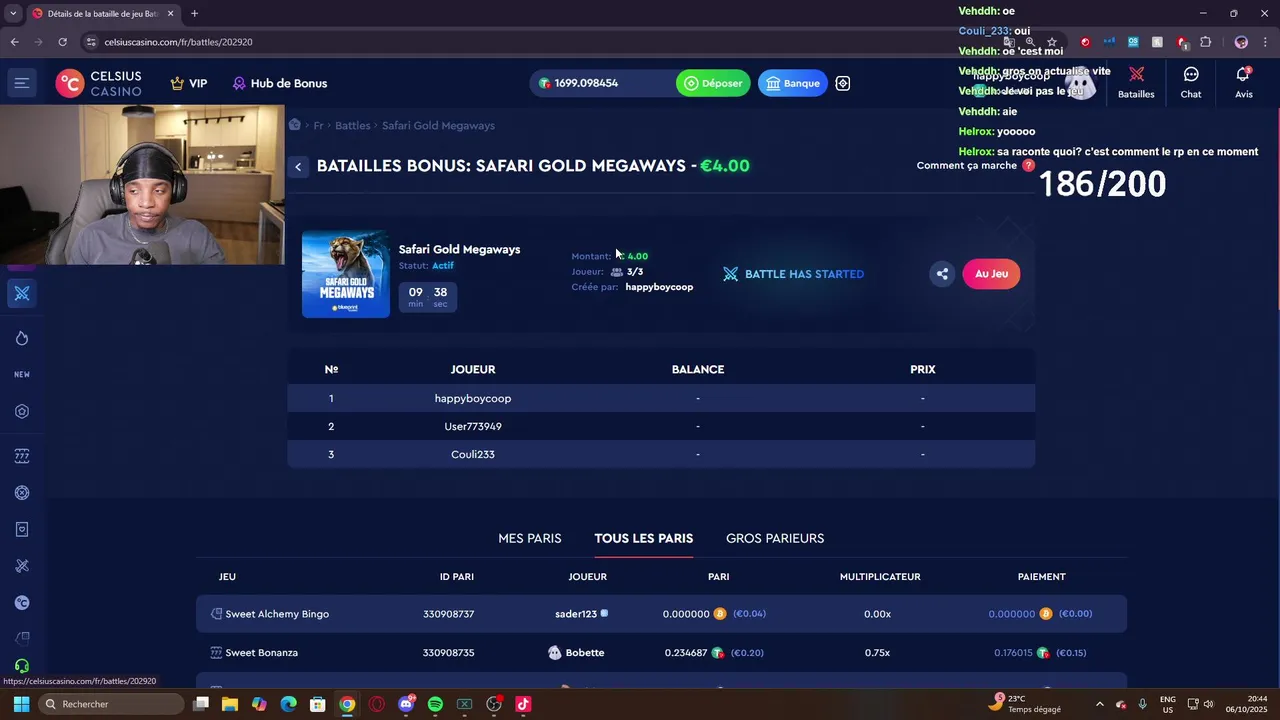Click the Celsius °C sidebar icon
Screen dimensions: 1280x720
pyautogui.click(x=22, y=603)
